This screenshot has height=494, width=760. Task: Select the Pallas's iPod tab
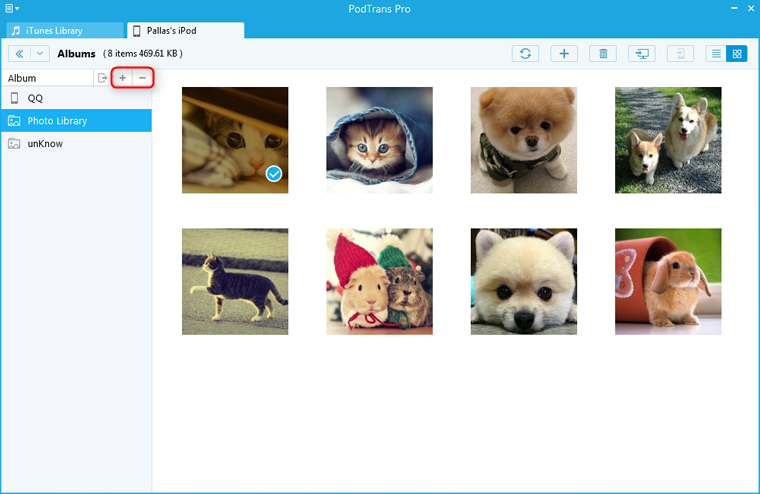(185, 31)
